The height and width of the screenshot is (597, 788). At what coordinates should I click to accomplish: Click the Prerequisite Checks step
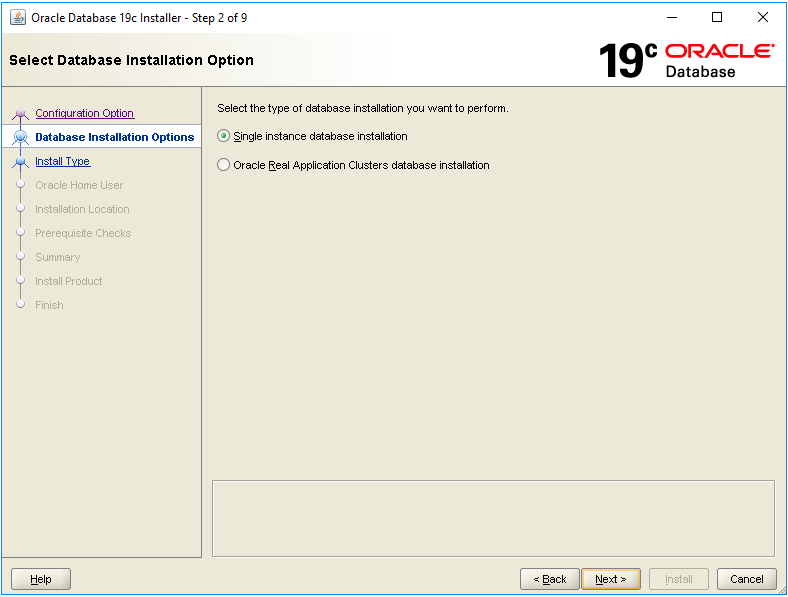coord(83,234)
